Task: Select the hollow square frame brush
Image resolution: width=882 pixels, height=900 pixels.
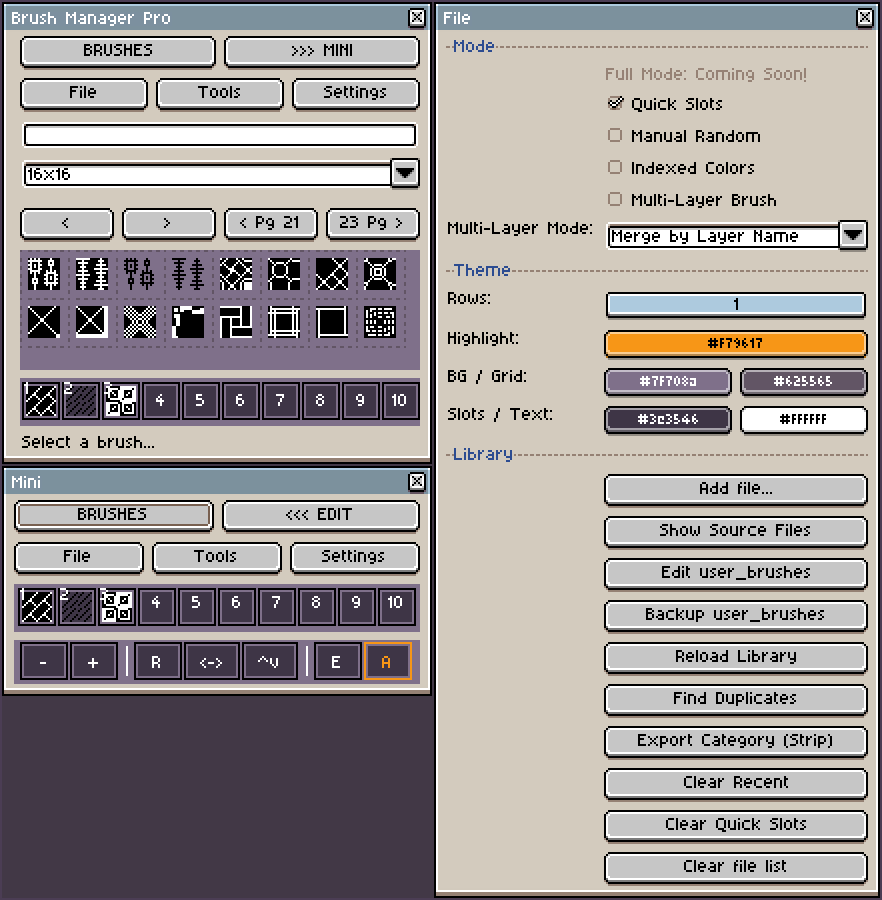Action: pos(332,322)
